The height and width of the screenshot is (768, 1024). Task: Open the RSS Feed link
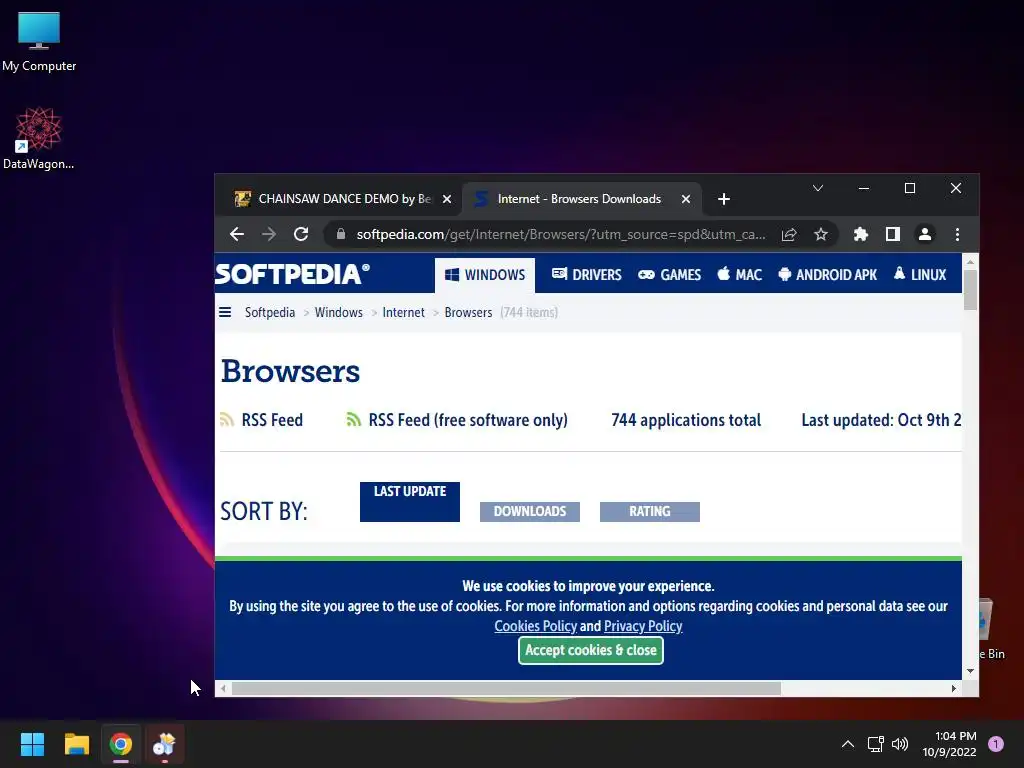click(272, 420)
